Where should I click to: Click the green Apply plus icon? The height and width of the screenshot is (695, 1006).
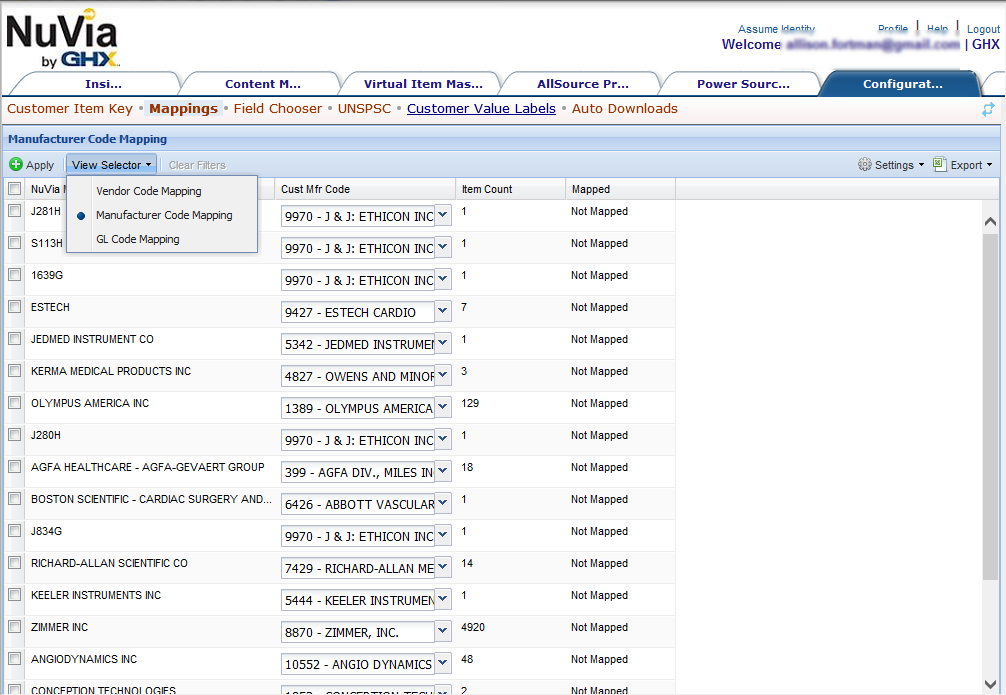click(16, 165)
